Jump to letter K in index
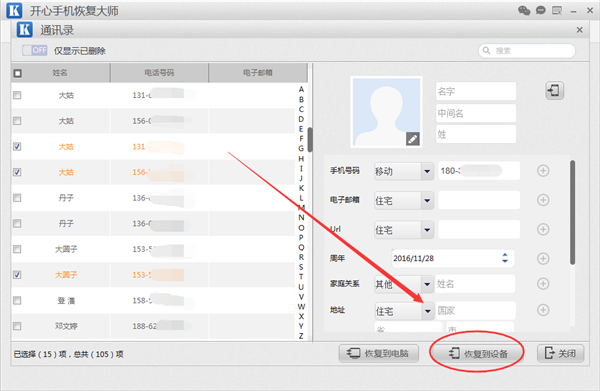Image resolution: width=600 pixels, height=391 pixels. click(301, 188)
